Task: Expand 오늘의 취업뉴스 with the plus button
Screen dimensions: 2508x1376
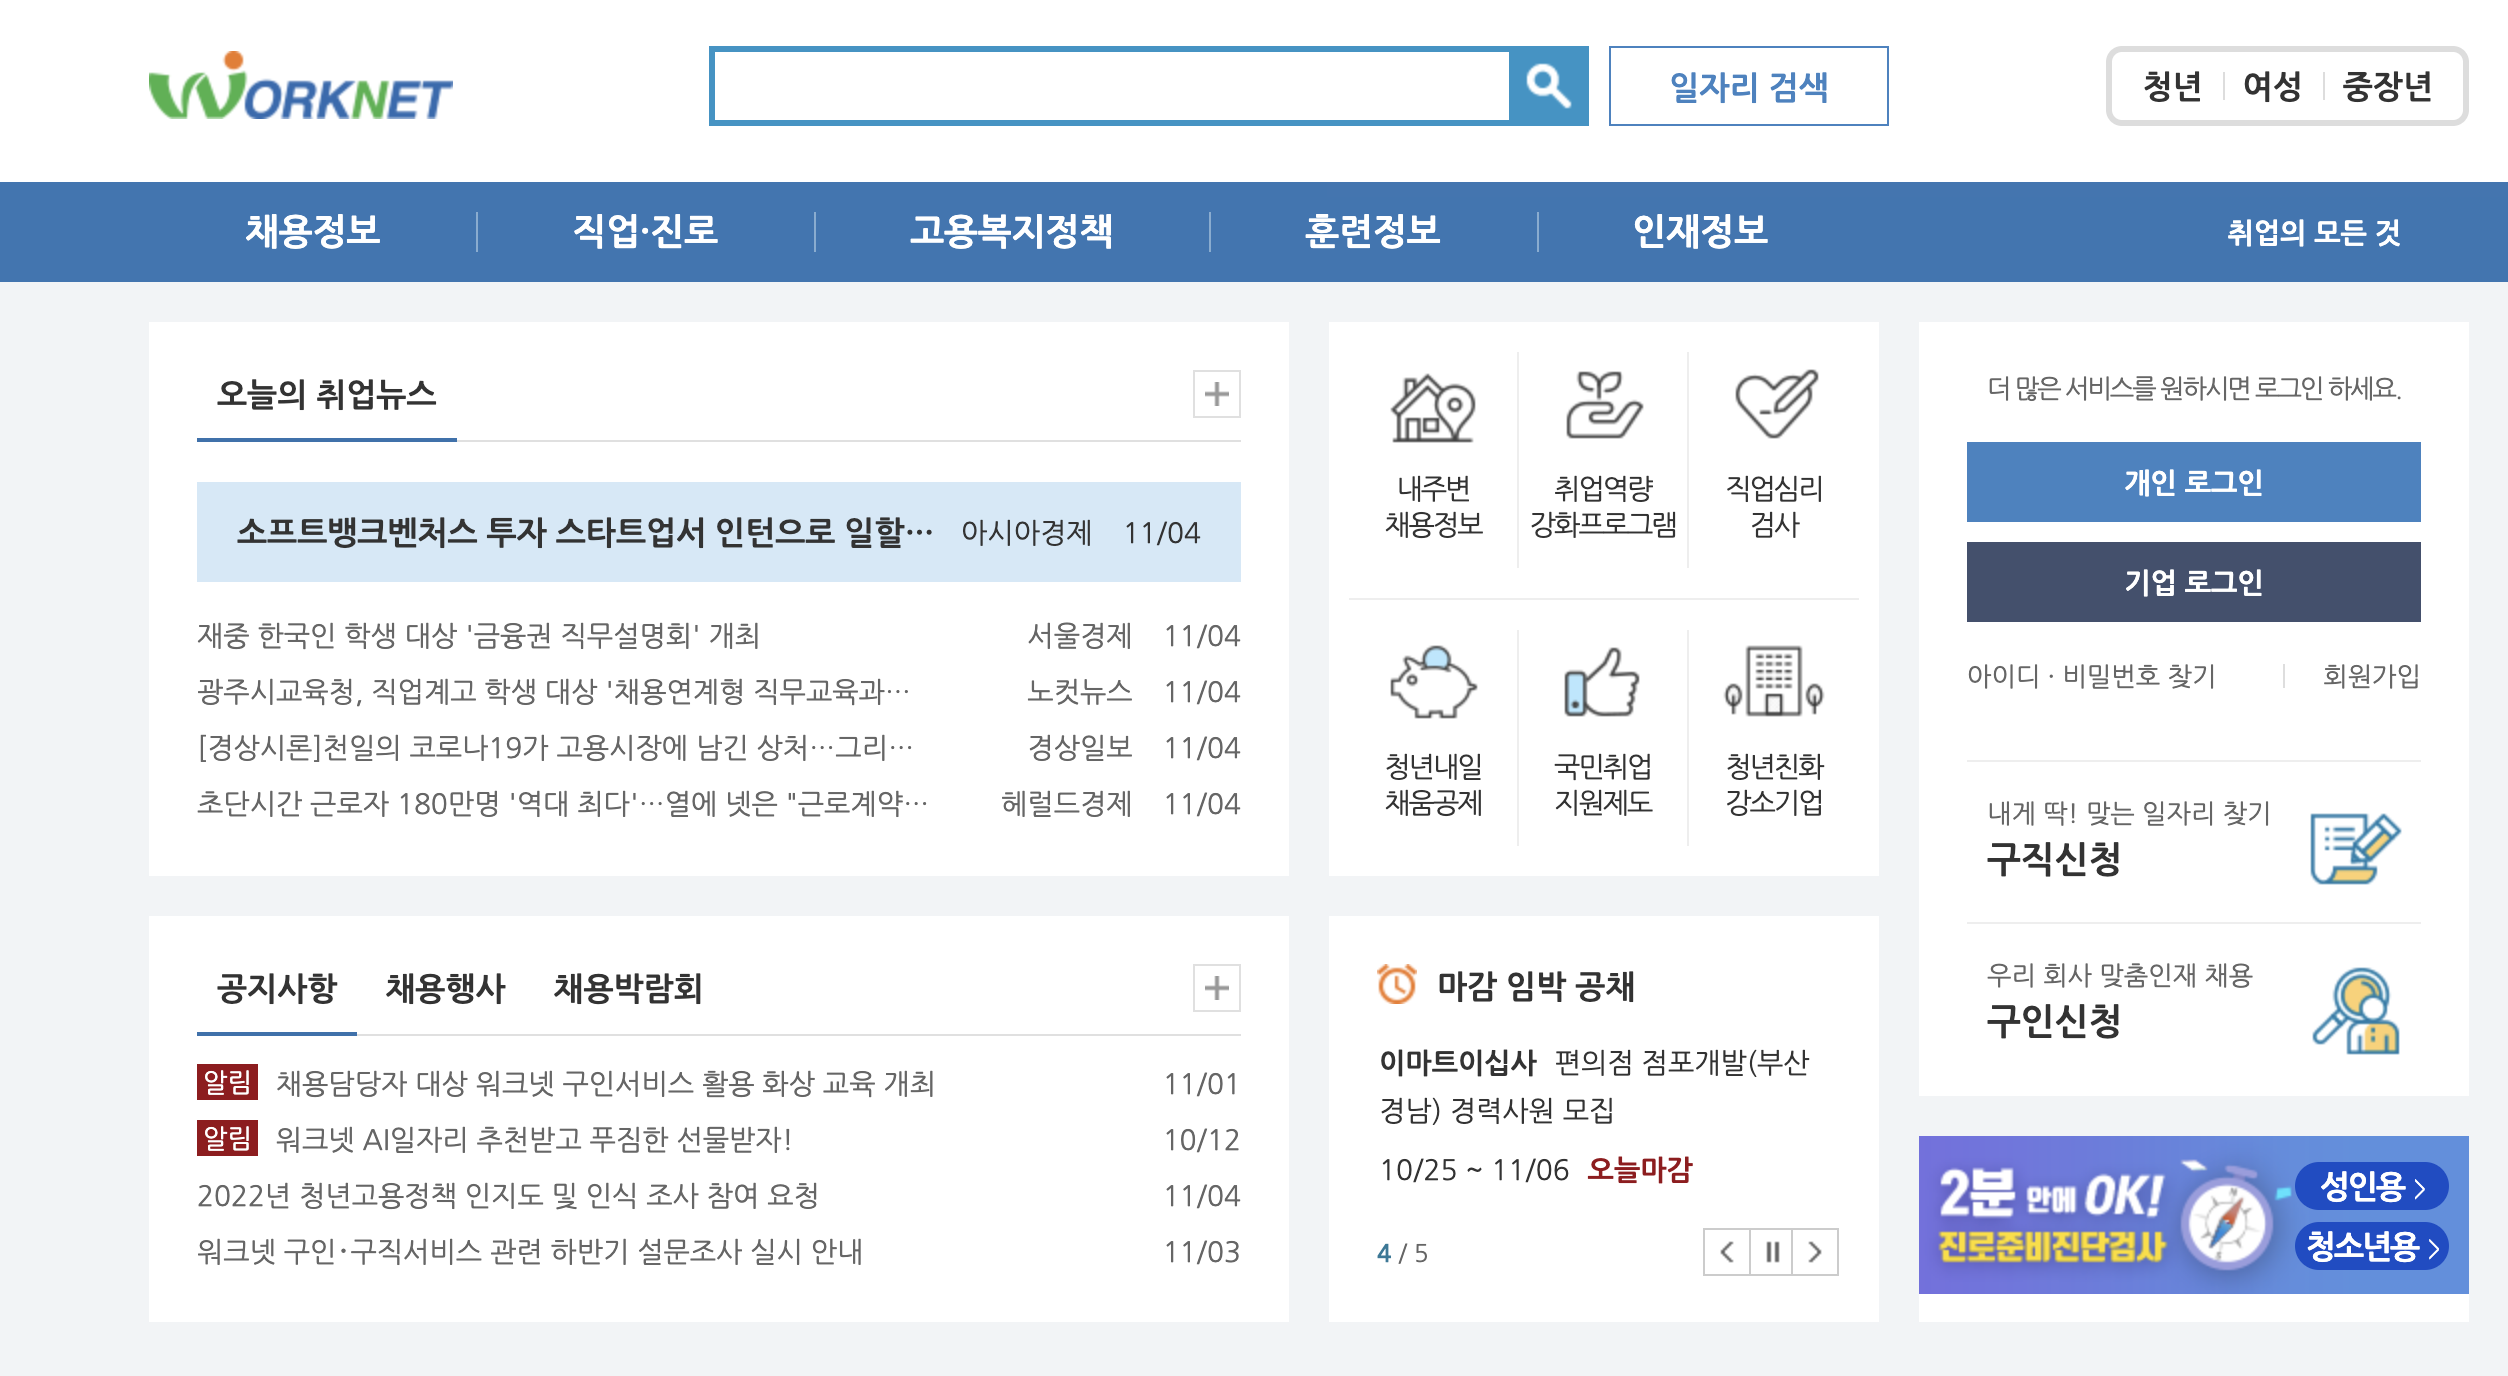Action: tap(1216, 396)
